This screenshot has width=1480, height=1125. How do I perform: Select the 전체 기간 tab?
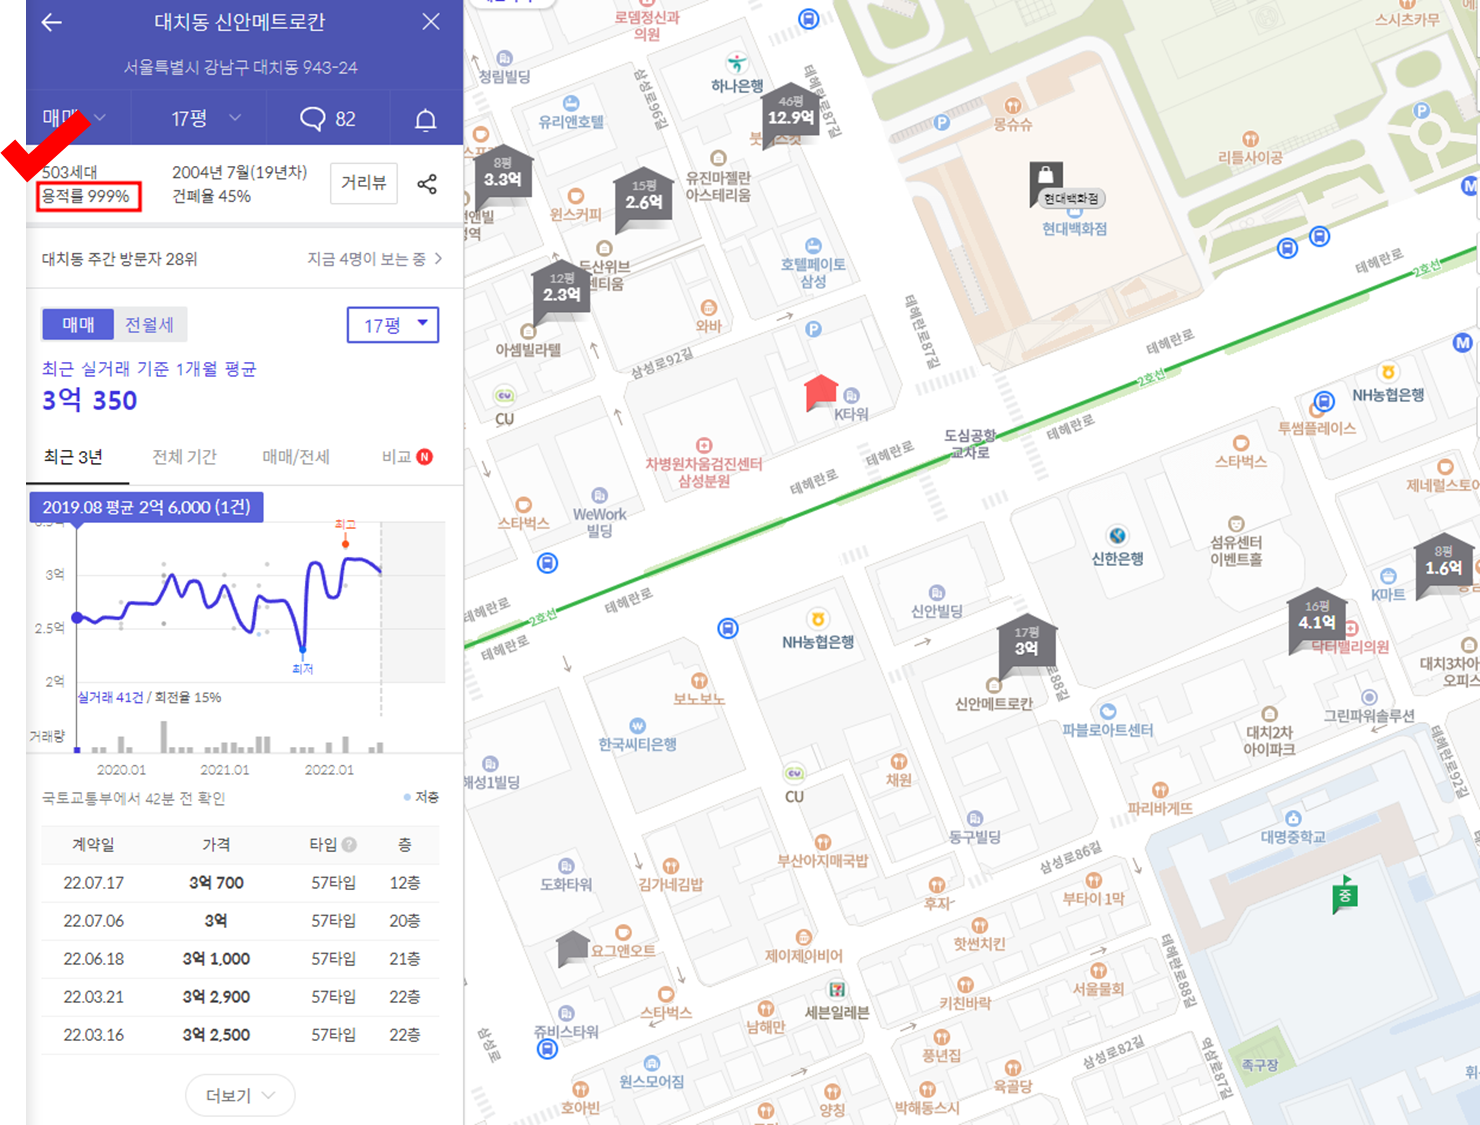tap(184, 457)
